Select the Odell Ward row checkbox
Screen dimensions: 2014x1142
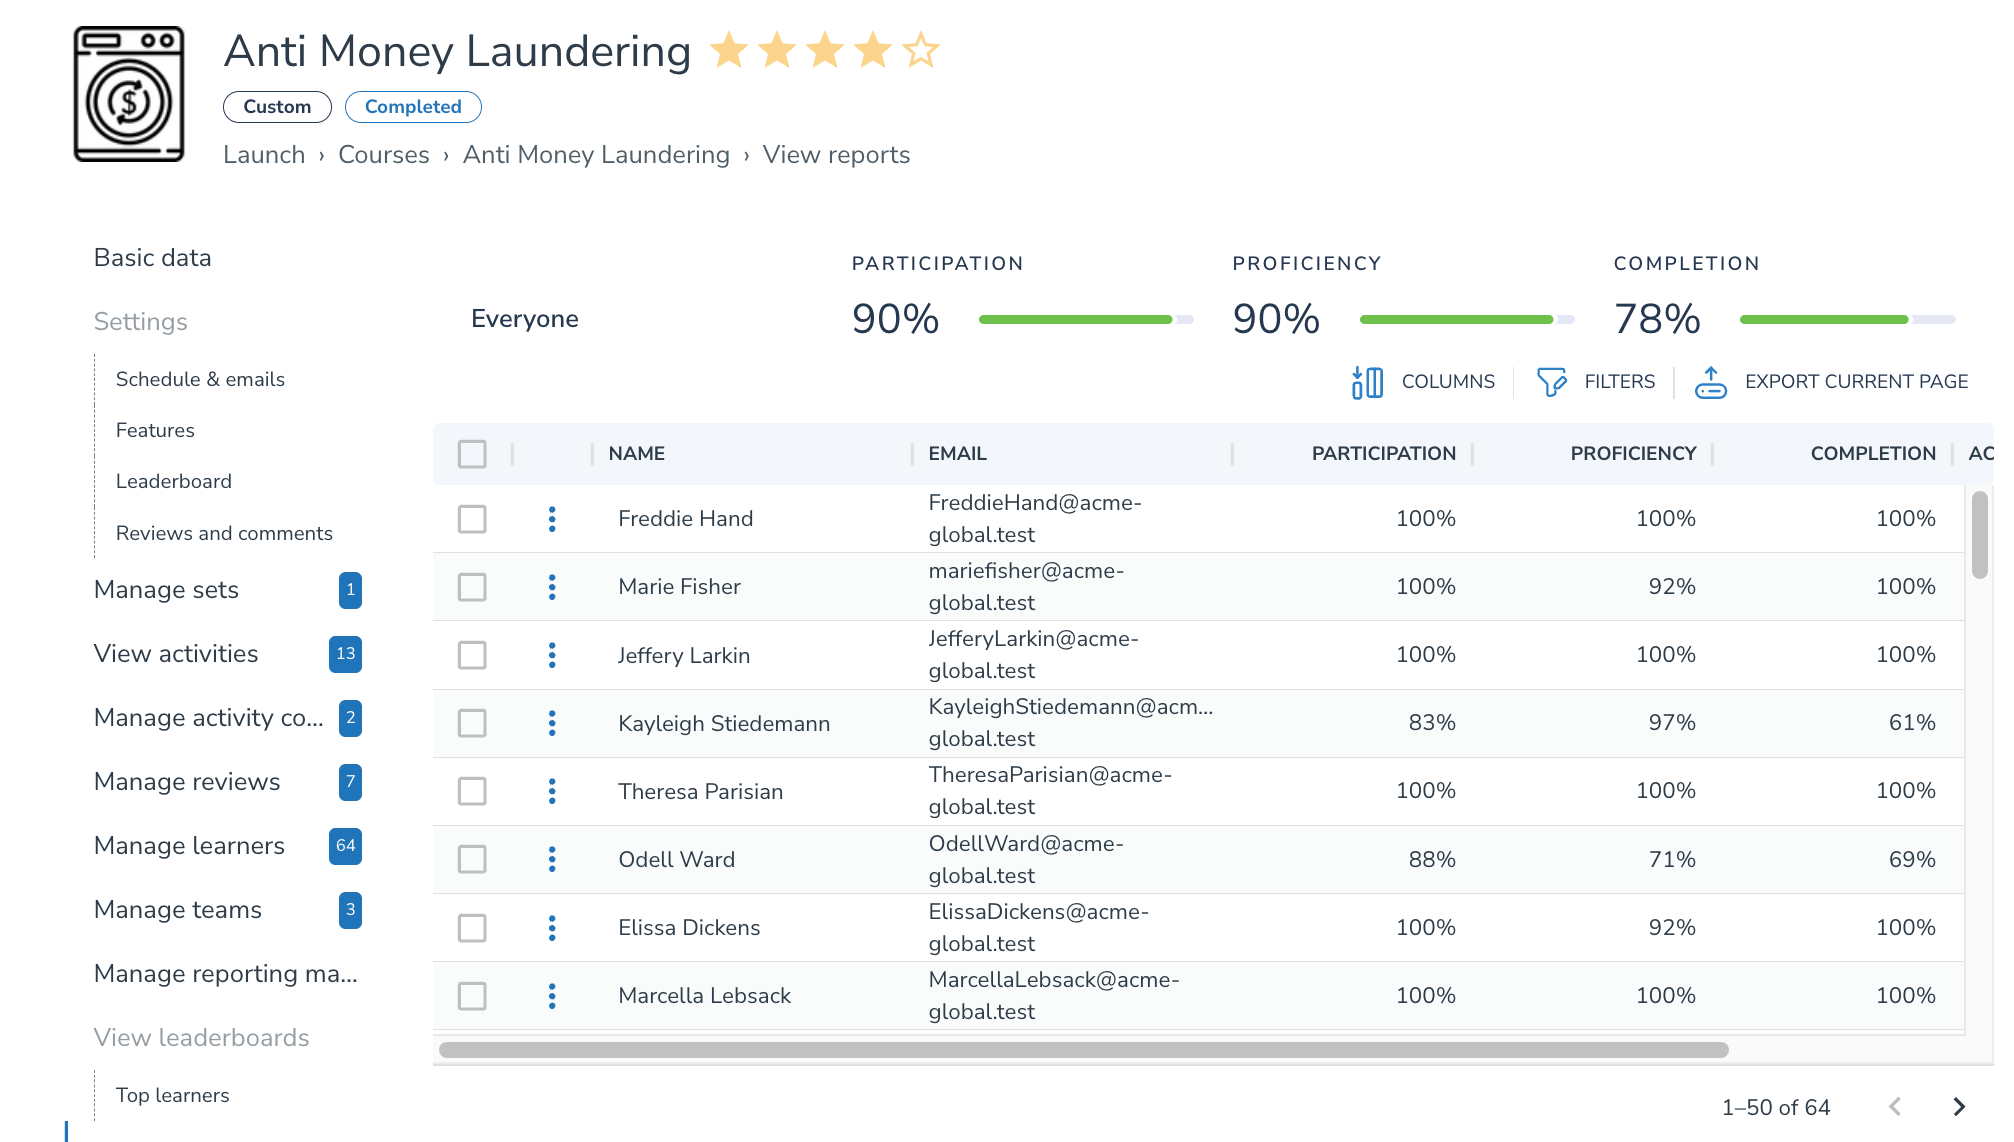[x=472, y=859]
